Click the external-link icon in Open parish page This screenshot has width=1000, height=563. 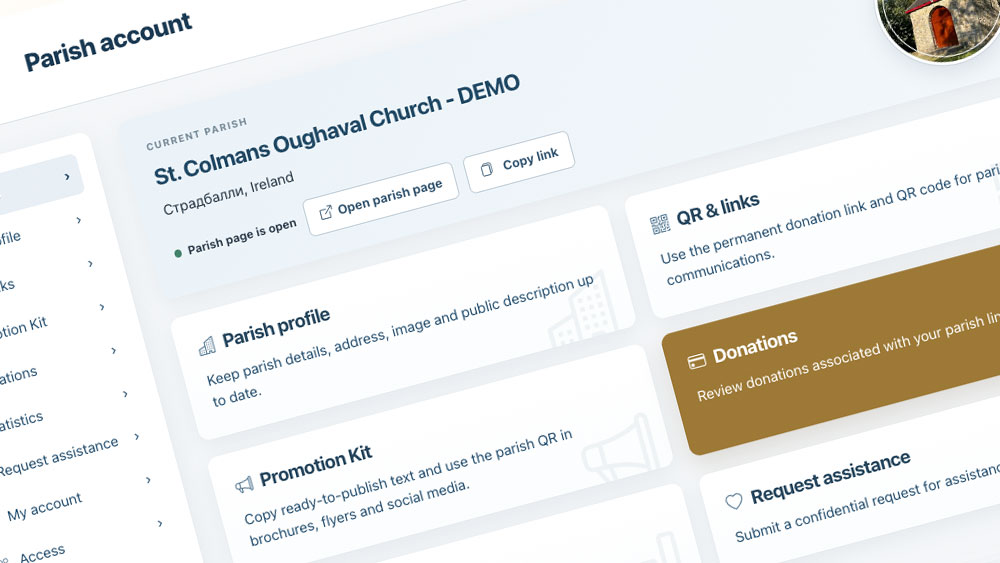325,212
